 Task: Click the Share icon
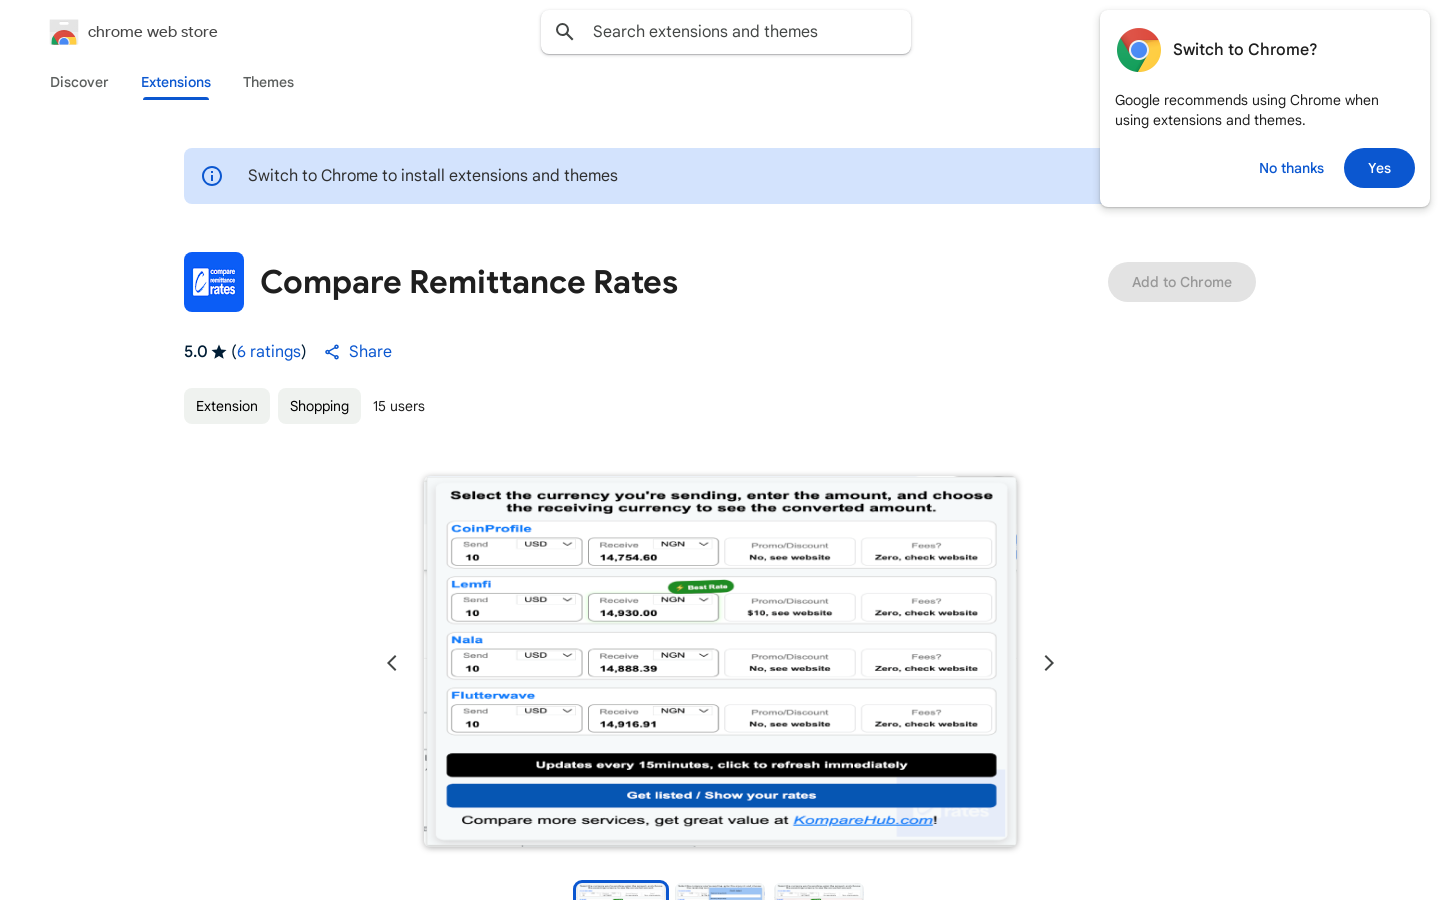tap(332, 352)
